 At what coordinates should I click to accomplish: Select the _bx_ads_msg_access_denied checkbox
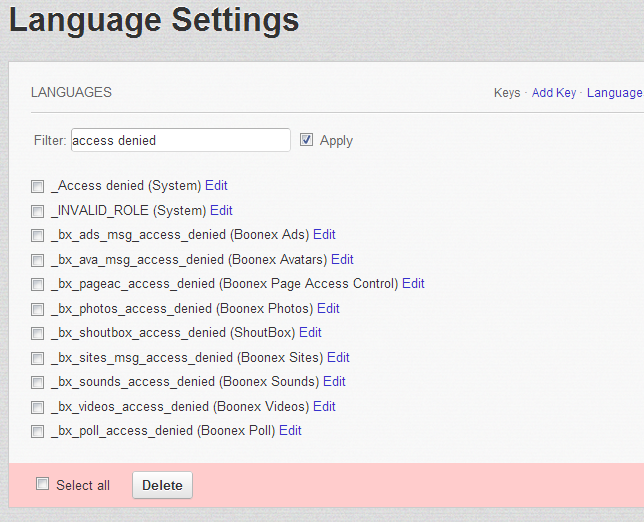tap(38, 235)
